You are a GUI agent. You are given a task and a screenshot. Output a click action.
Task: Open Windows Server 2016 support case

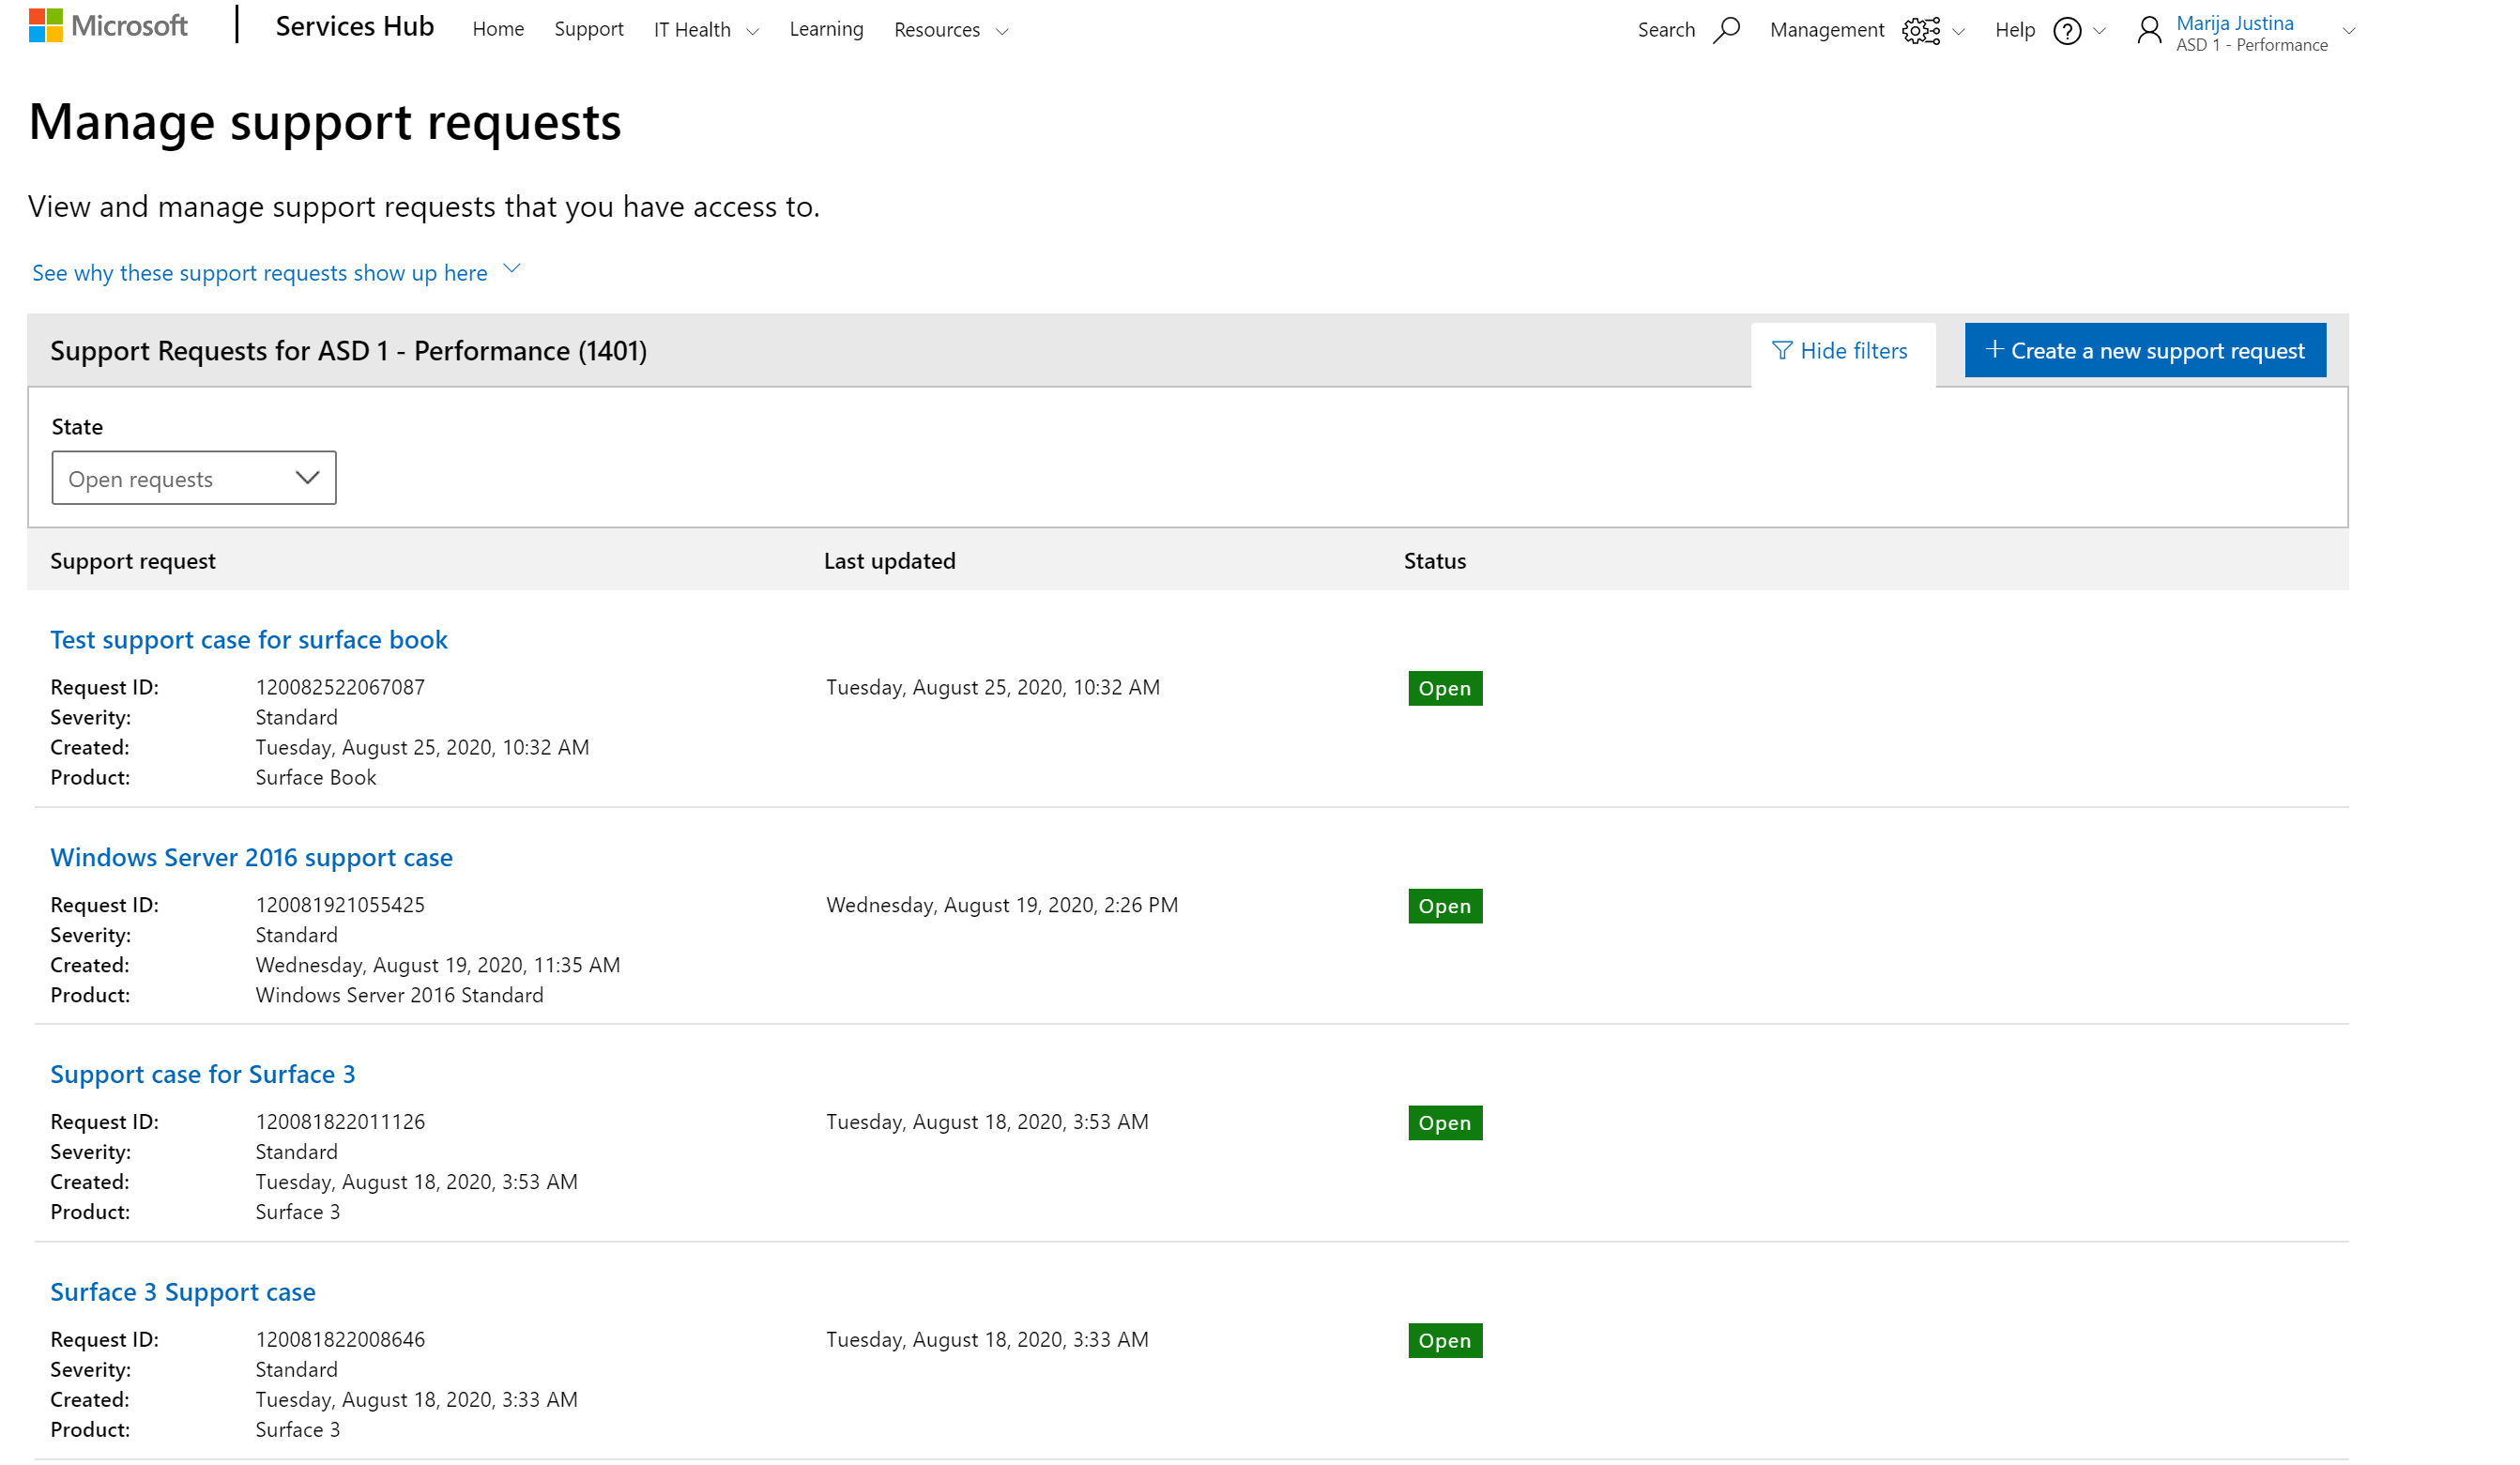pyautogui.click(x=252, y=856)
